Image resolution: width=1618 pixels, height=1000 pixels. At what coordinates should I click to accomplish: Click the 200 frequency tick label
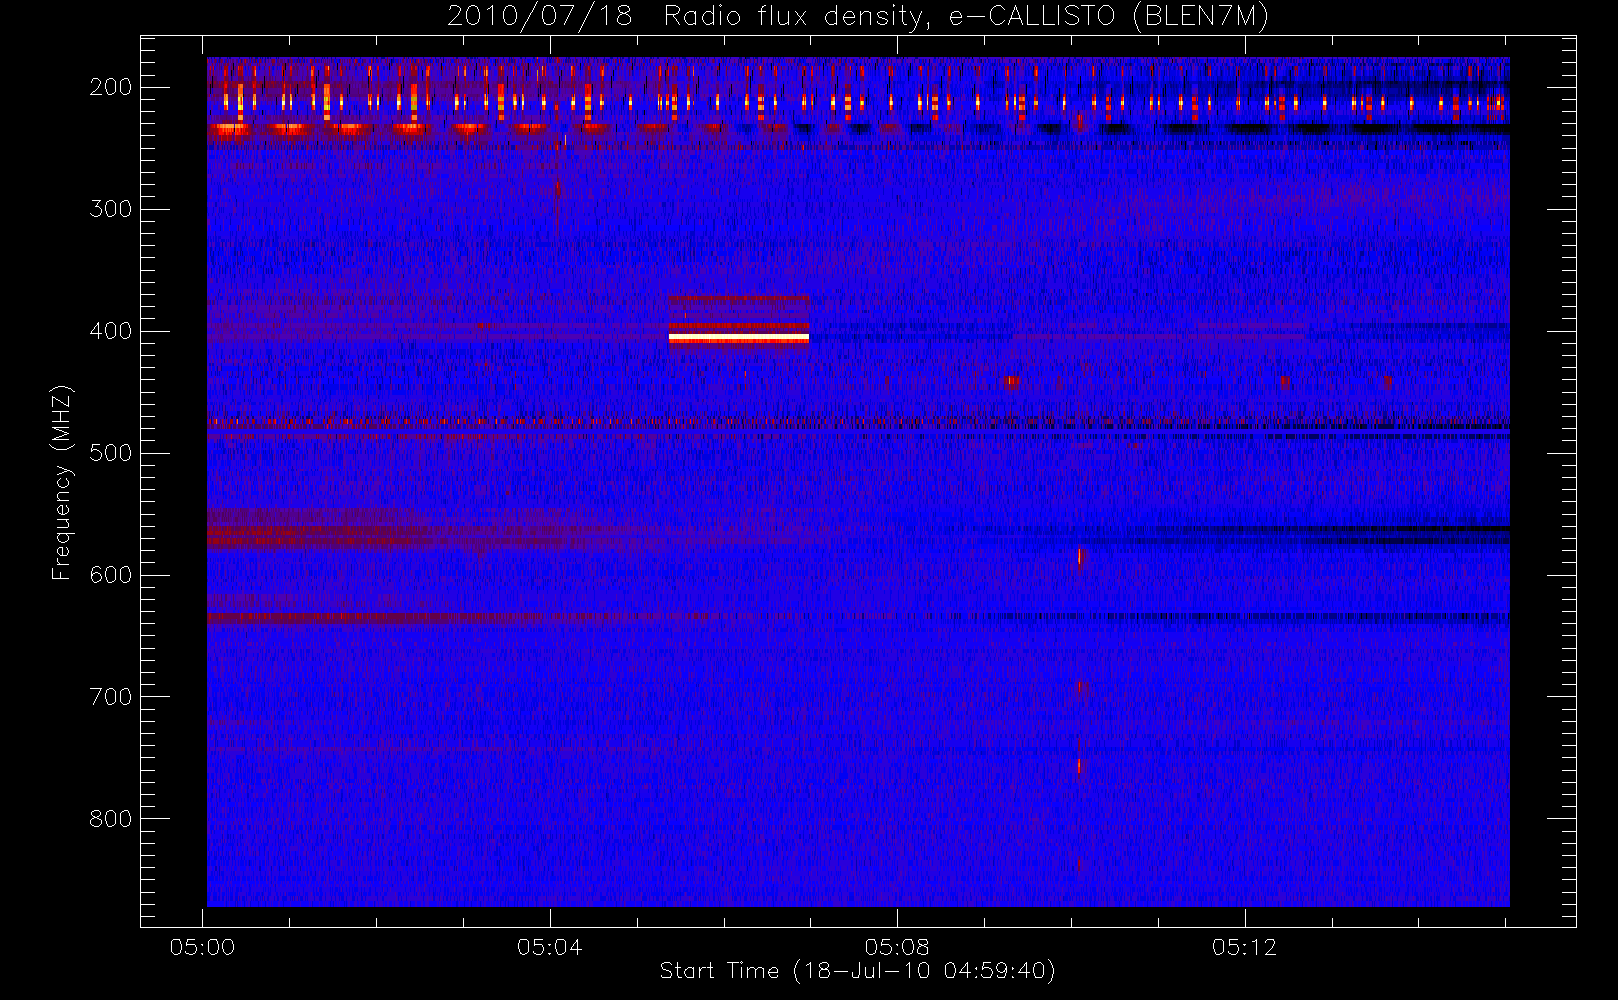point(111,87)
